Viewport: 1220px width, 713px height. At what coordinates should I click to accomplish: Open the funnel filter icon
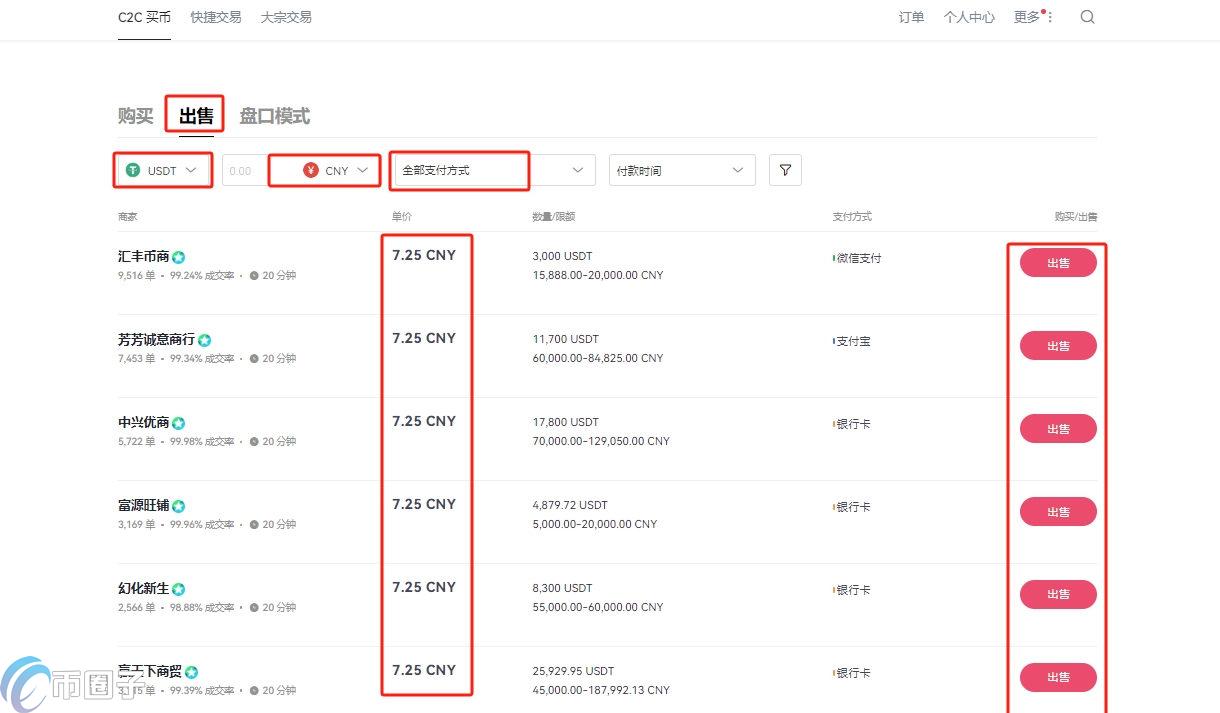click(785, 170)
